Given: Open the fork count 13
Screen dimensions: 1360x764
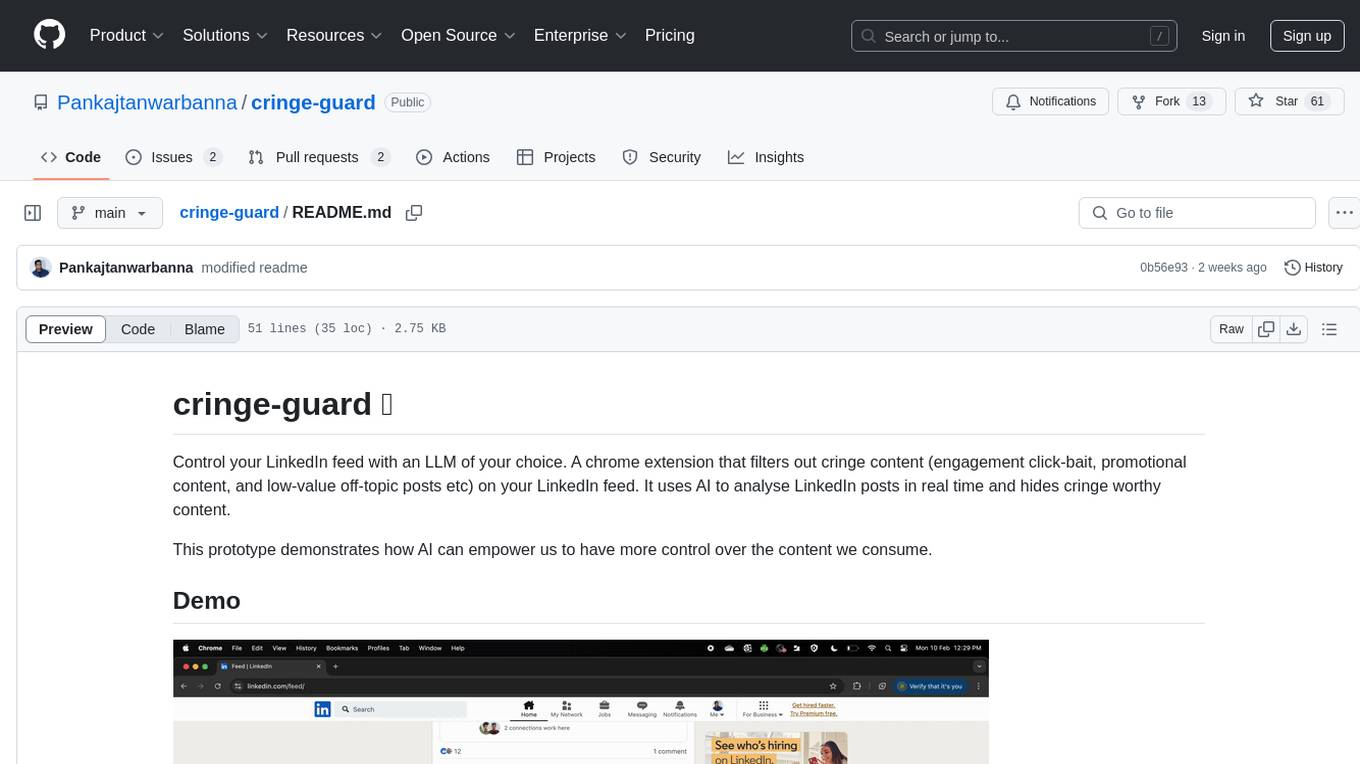Looking at the screenshot, I should click(x=1200, y=102).
